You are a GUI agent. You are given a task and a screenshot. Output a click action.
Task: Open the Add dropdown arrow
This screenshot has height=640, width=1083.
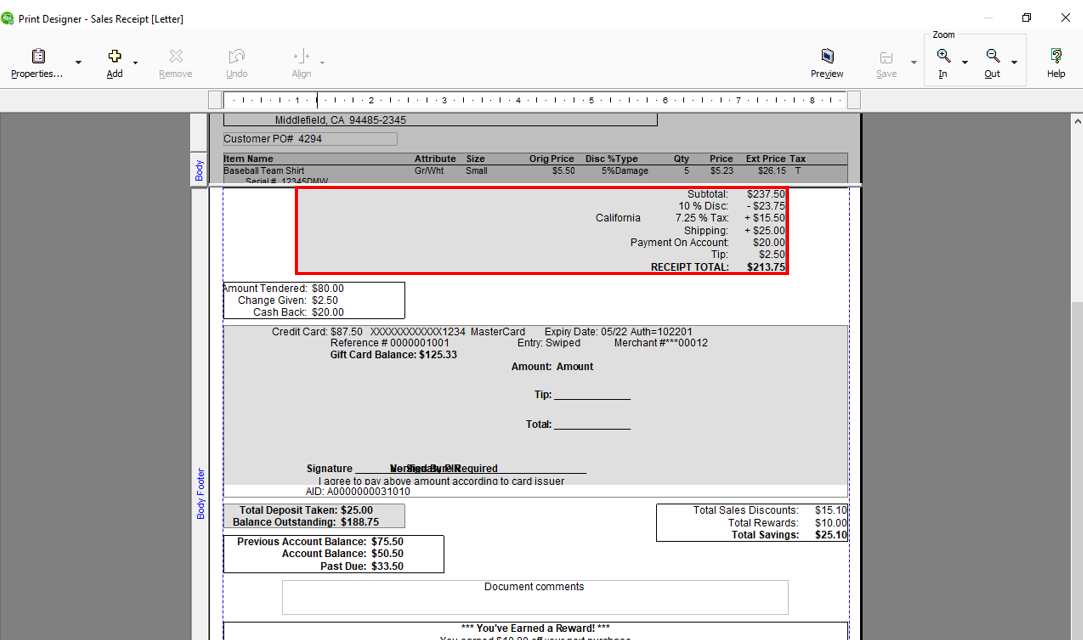134,64
